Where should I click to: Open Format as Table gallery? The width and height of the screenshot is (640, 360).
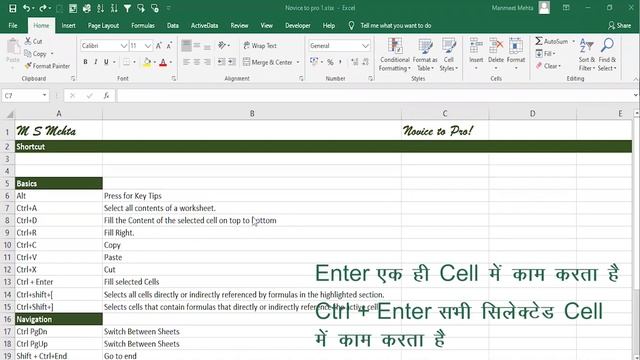pos(425,55)
